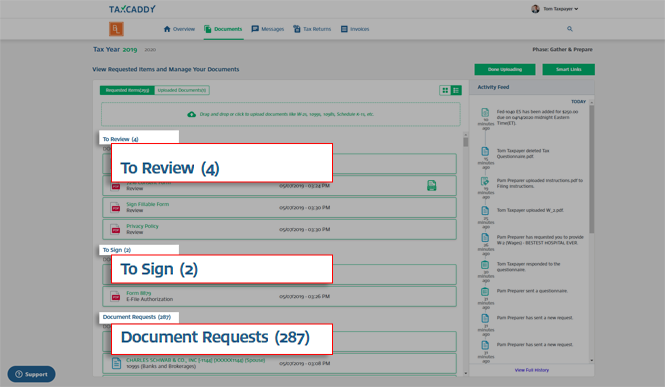Select the Requested Items toggle tab
Screen dimensions: 665x387
[127, 90]
